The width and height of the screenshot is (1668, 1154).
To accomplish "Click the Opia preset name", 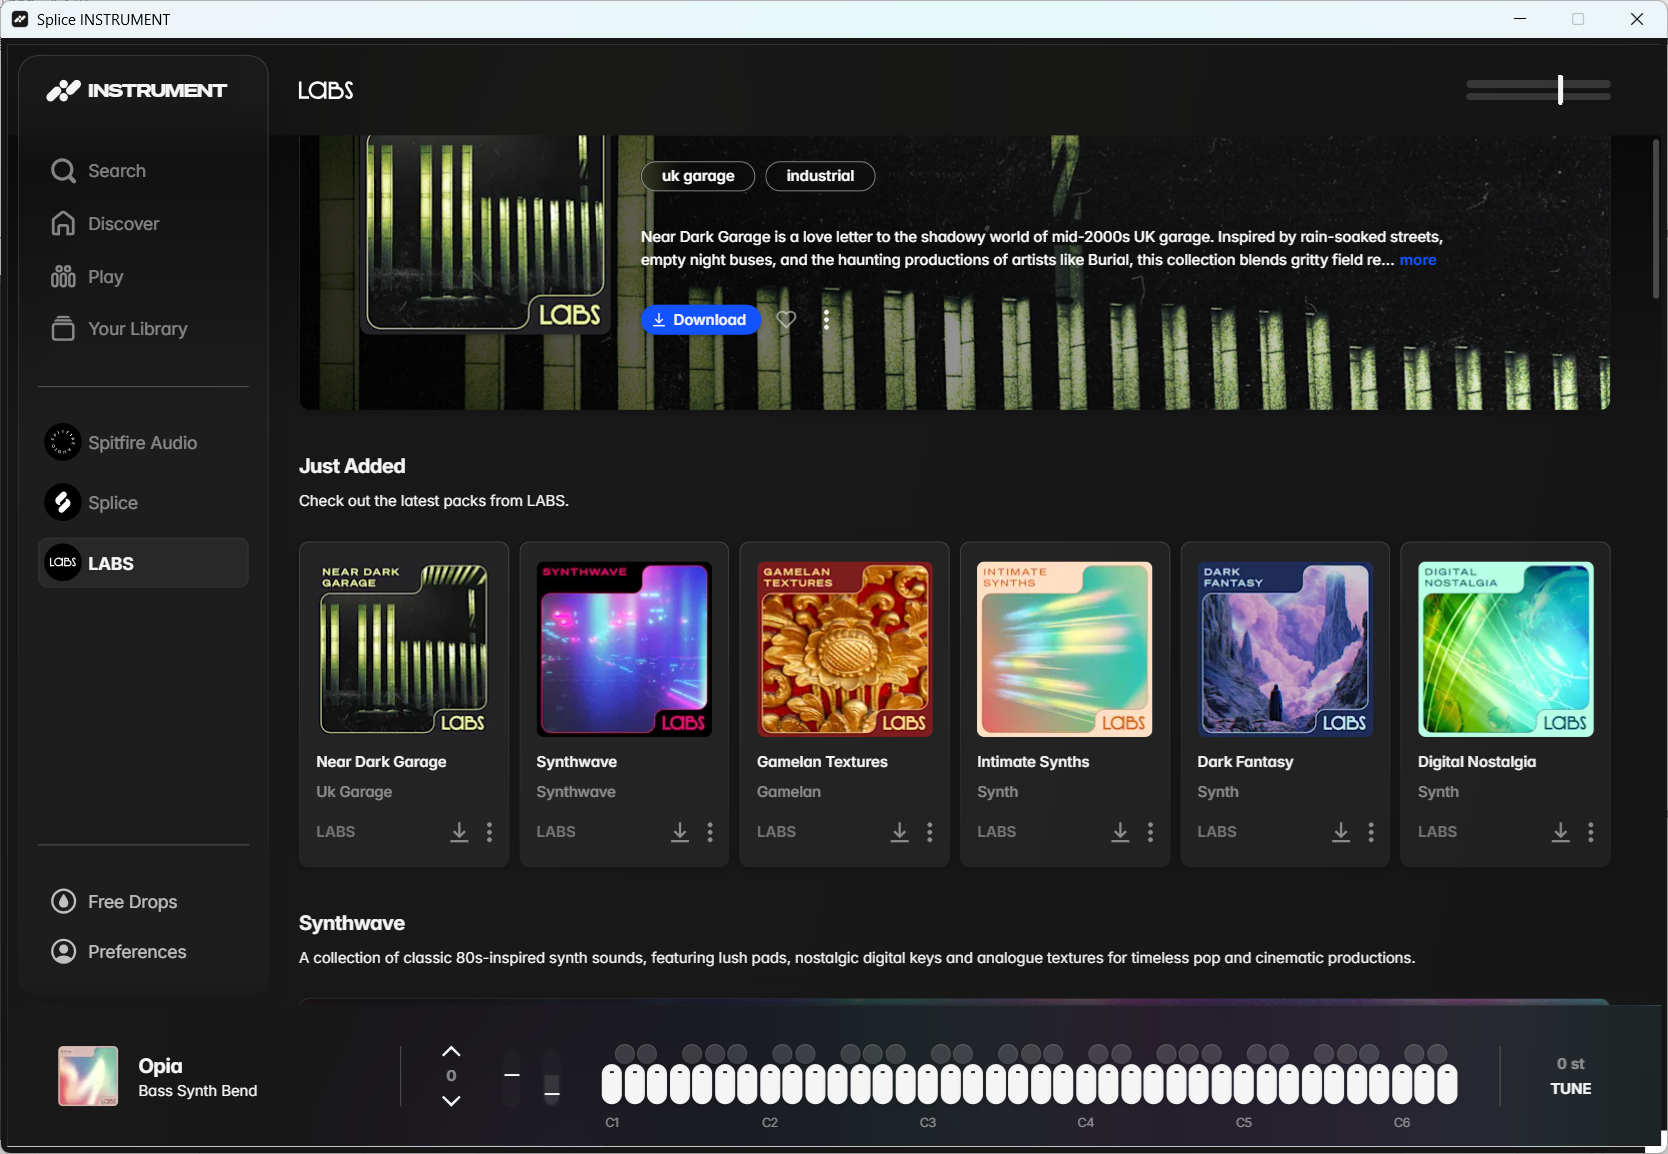I will coord(160,1066).
